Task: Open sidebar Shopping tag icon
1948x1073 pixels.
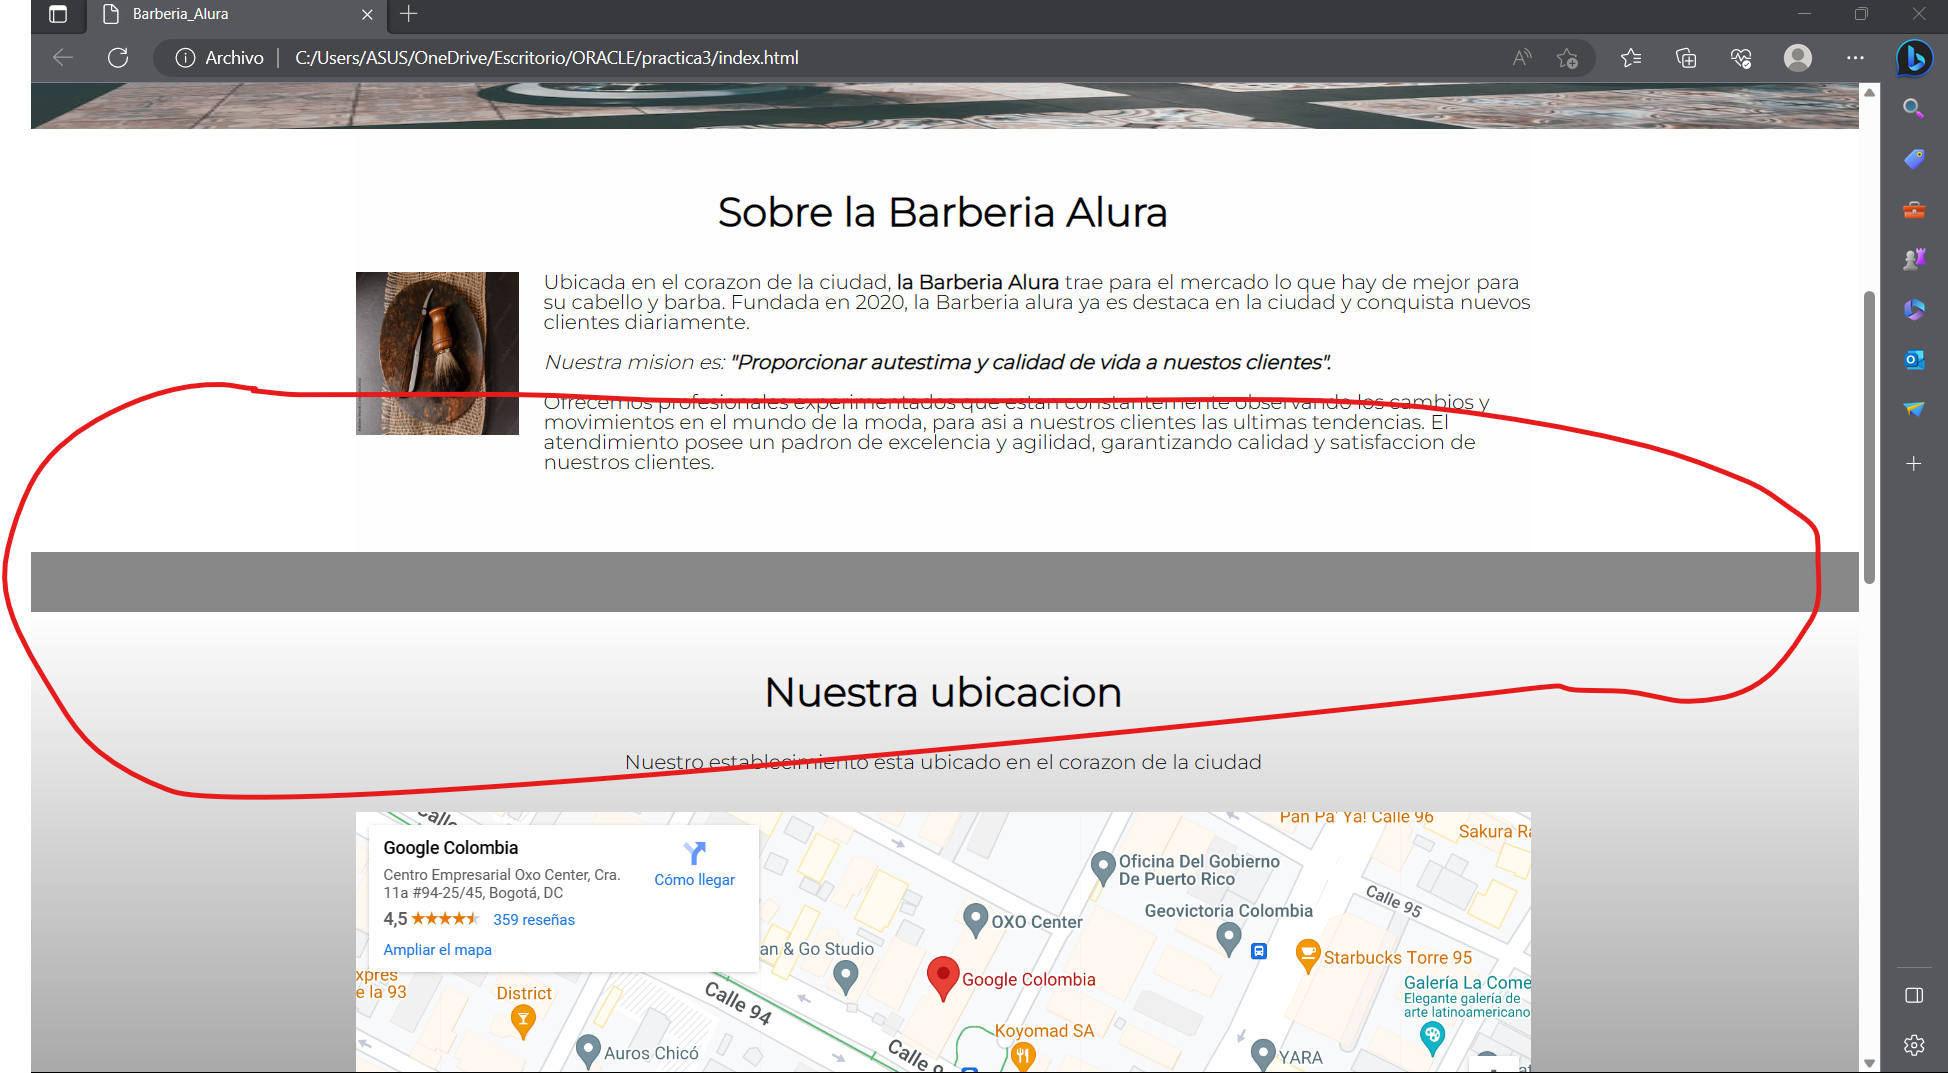Action: click(1913, 159)
